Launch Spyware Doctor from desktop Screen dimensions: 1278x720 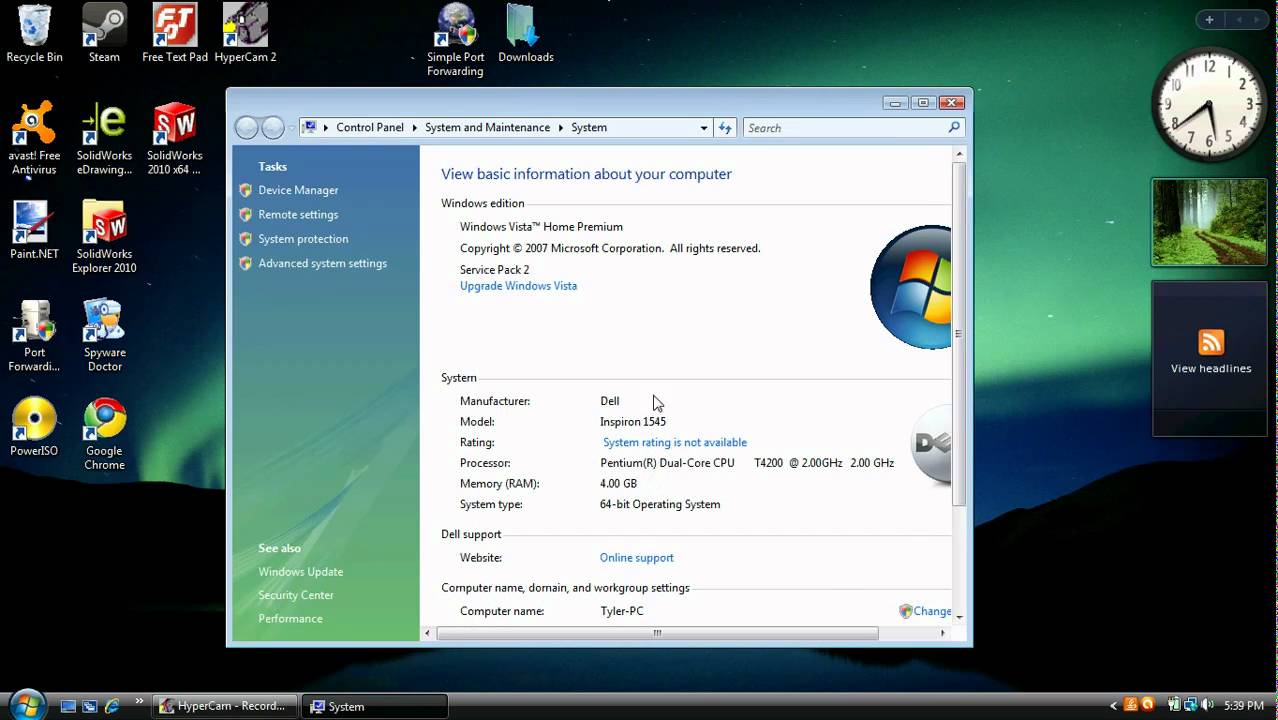(104, 335)
